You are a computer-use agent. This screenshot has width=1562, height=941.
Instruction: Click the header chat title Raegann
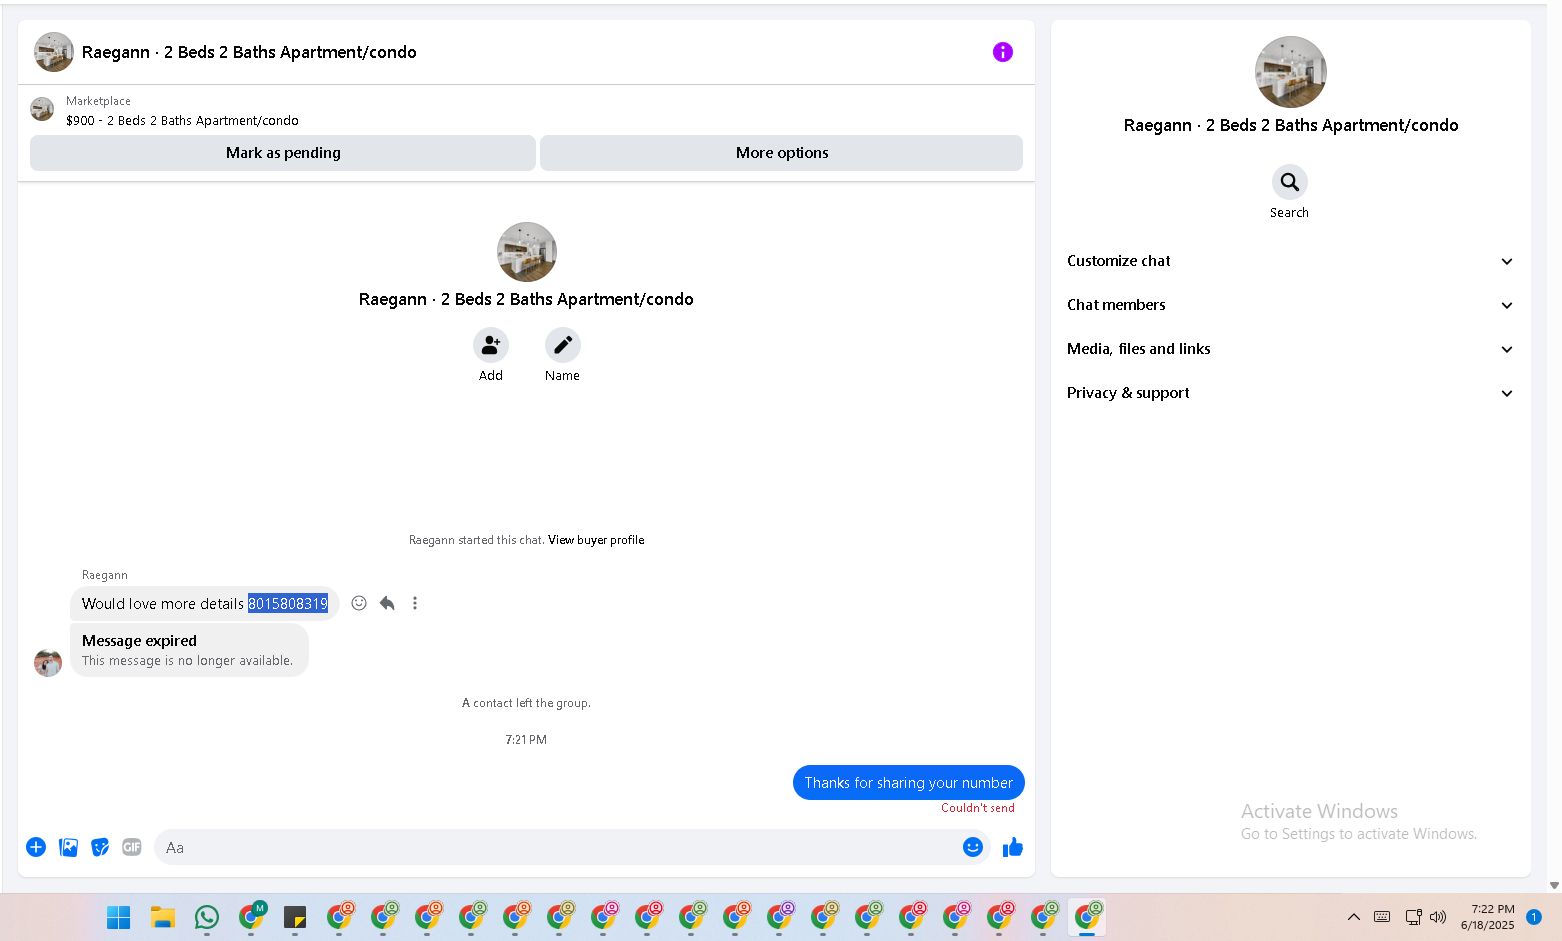tap(249, 52)
